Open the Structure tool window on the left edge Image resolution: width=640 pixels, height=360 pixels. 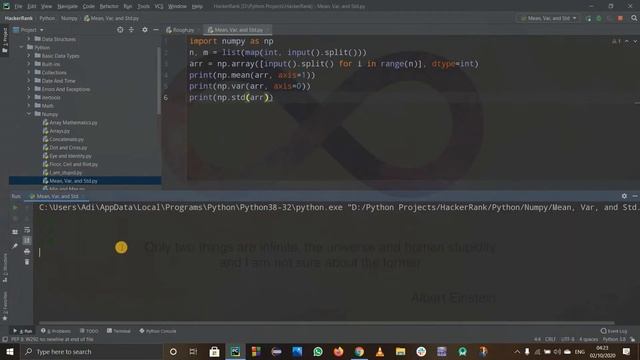5,267
